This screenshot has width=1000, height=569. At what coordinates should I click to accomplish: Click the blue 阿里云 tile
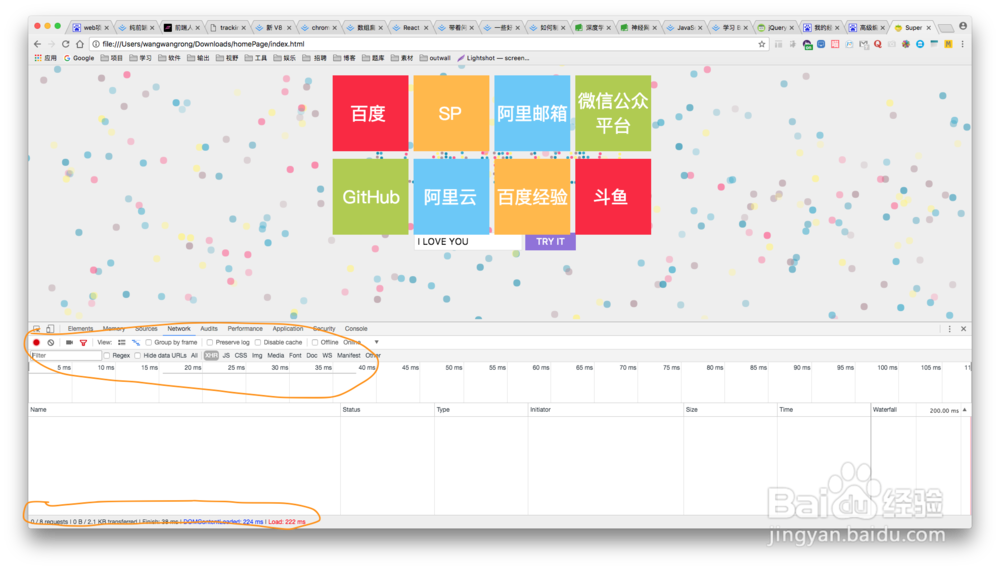point(451,196)
